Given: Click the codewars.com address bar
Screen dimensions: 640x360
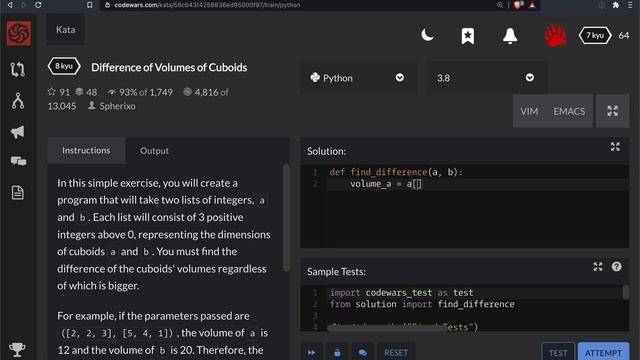Looking at the screenshot, I should pyautogui.click(x=298, y=5).
